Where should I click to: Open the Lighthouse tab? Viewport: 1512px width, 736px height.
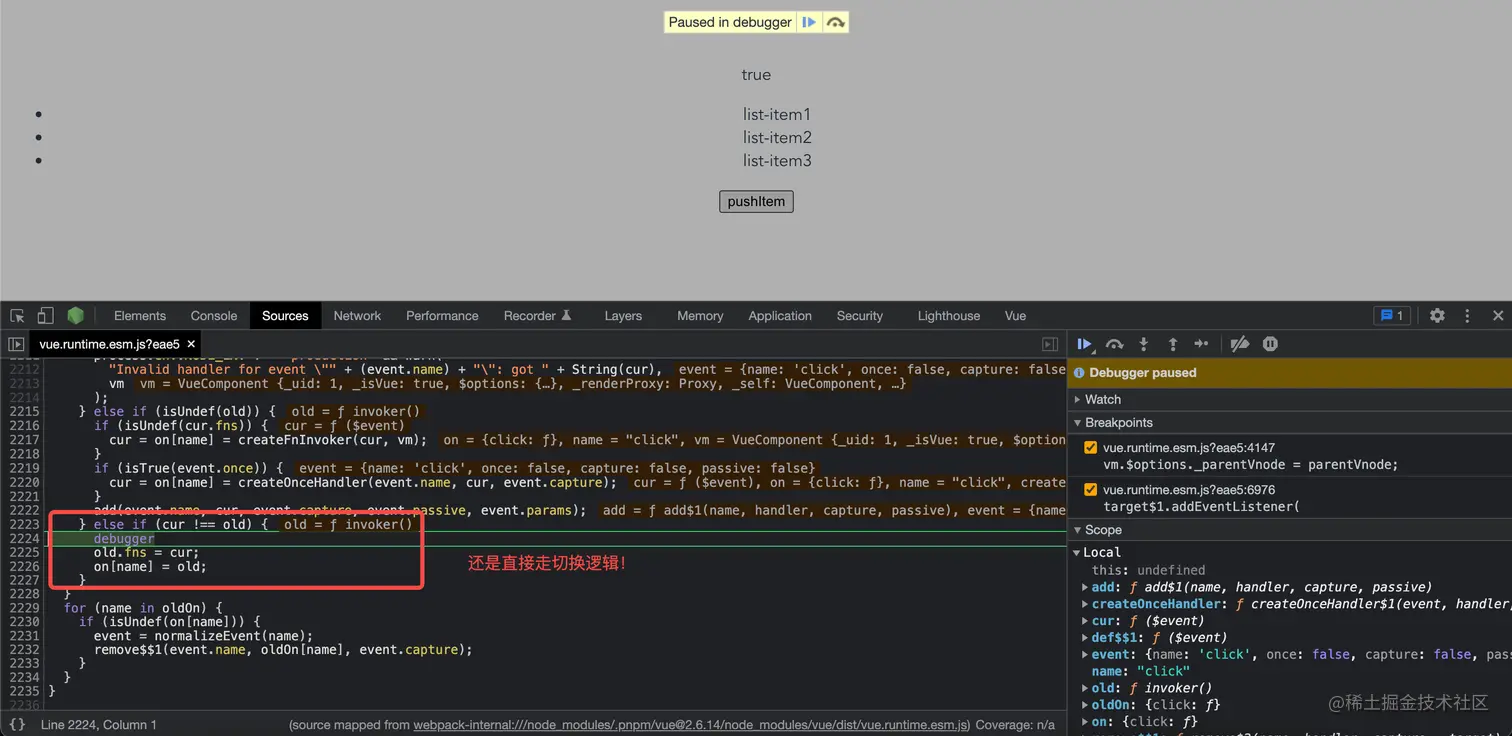tap(949, 316)
